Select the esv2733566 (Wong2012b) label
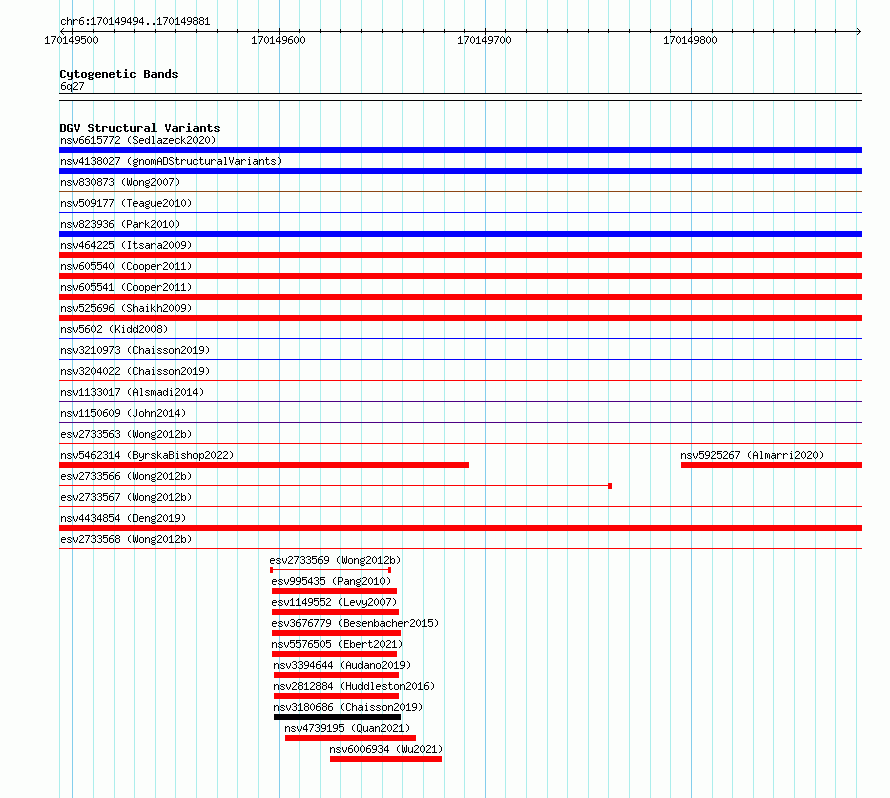This screenshot has width=890, height=798. coord(126,476)
